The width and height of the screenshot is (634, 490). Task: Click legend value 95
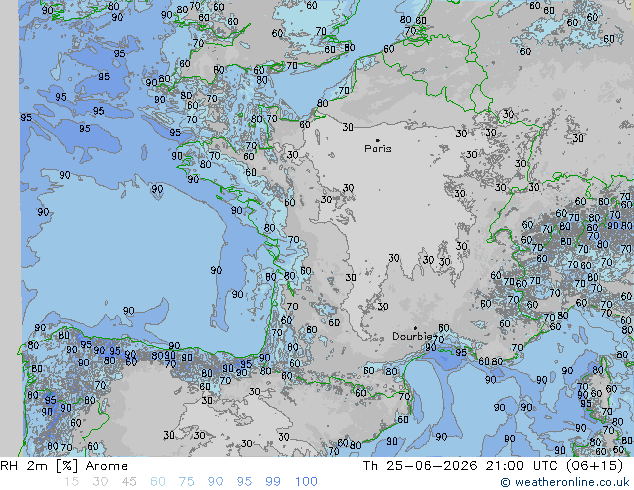(x=244, y=482)
